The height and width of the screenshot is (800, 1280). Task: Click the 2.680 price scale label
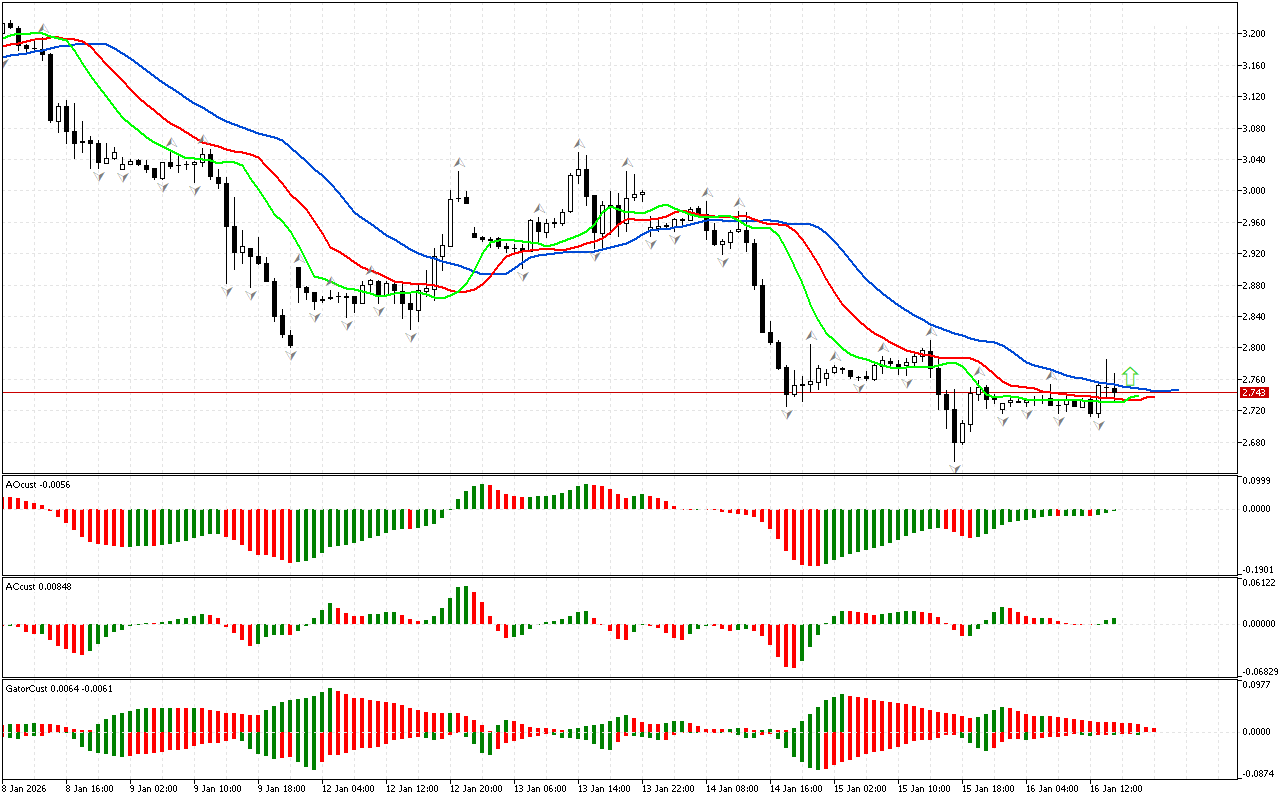click(1254, 442)
